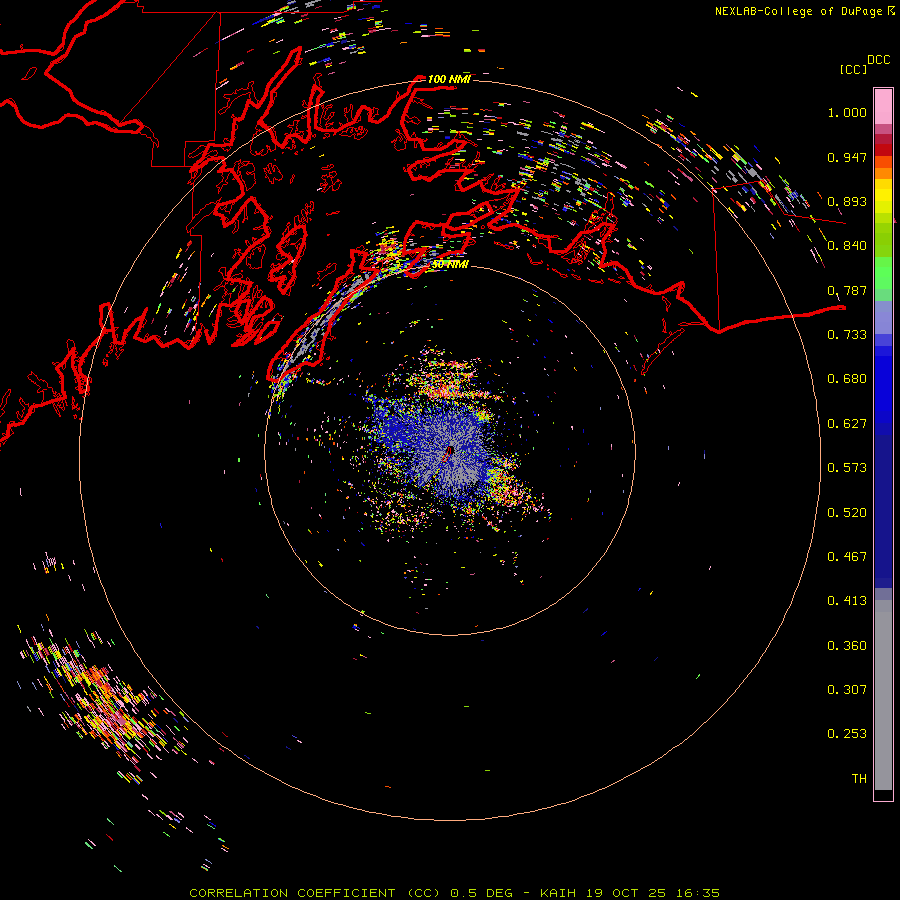Click the 0.307 scale label
Viewport: 900px width, 900px height.
[847, 690]
